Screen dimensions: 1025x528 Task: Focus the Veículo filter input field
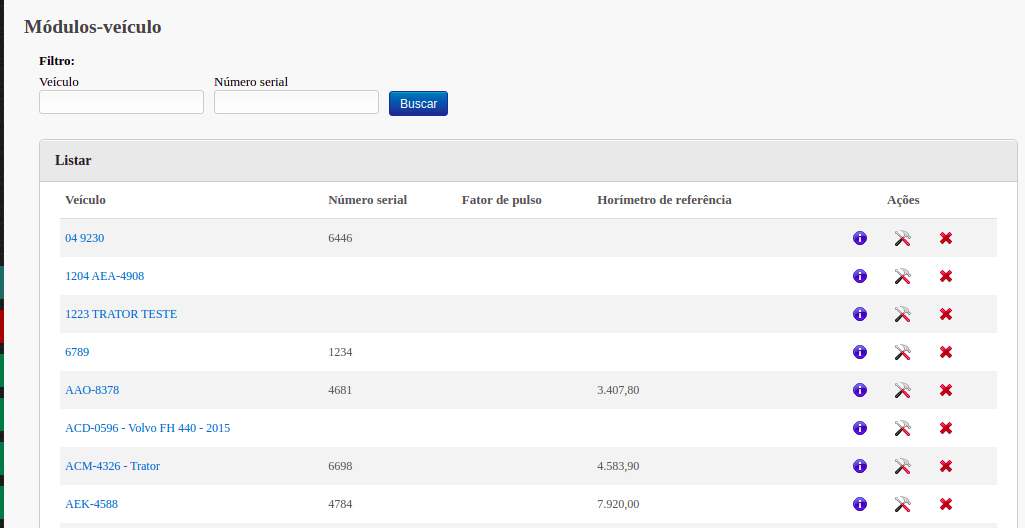point(121,102)
